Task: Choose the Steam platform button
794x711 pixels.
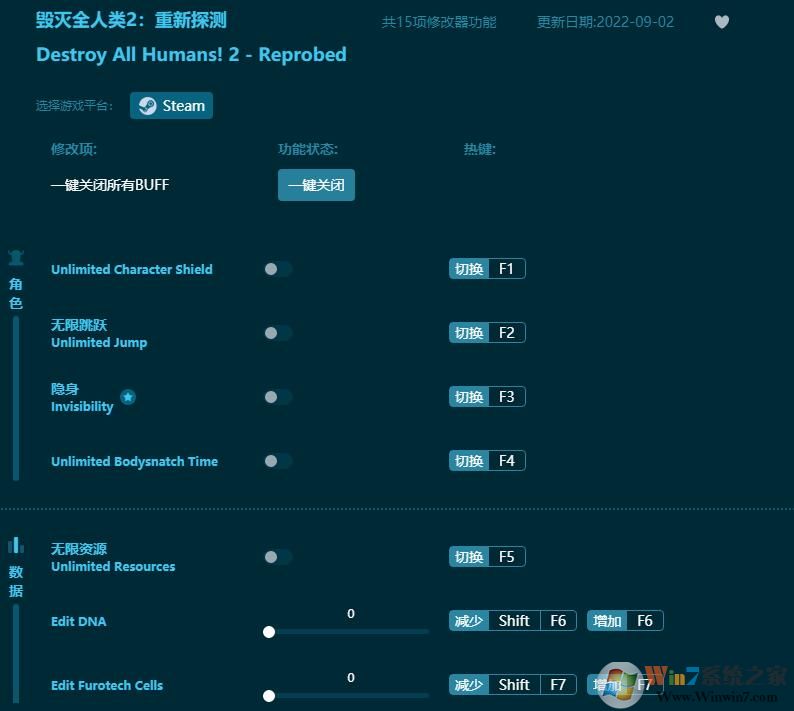Action: pyautogui.click(x=171, y=106)
